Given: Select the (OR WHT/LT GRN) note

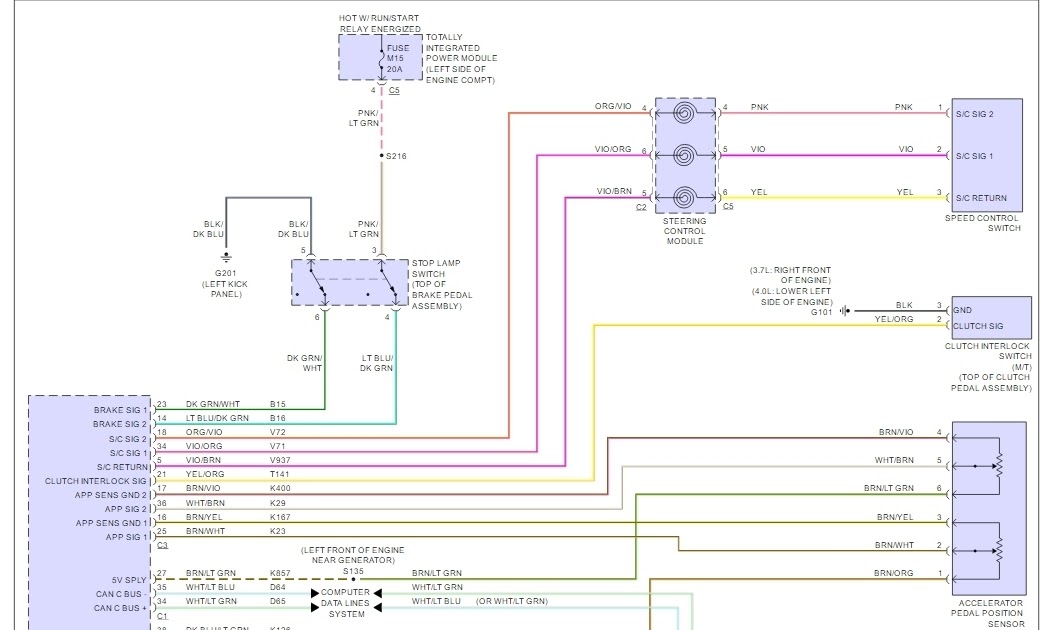Looking at the screenshot, I should [x=512, y=601].
